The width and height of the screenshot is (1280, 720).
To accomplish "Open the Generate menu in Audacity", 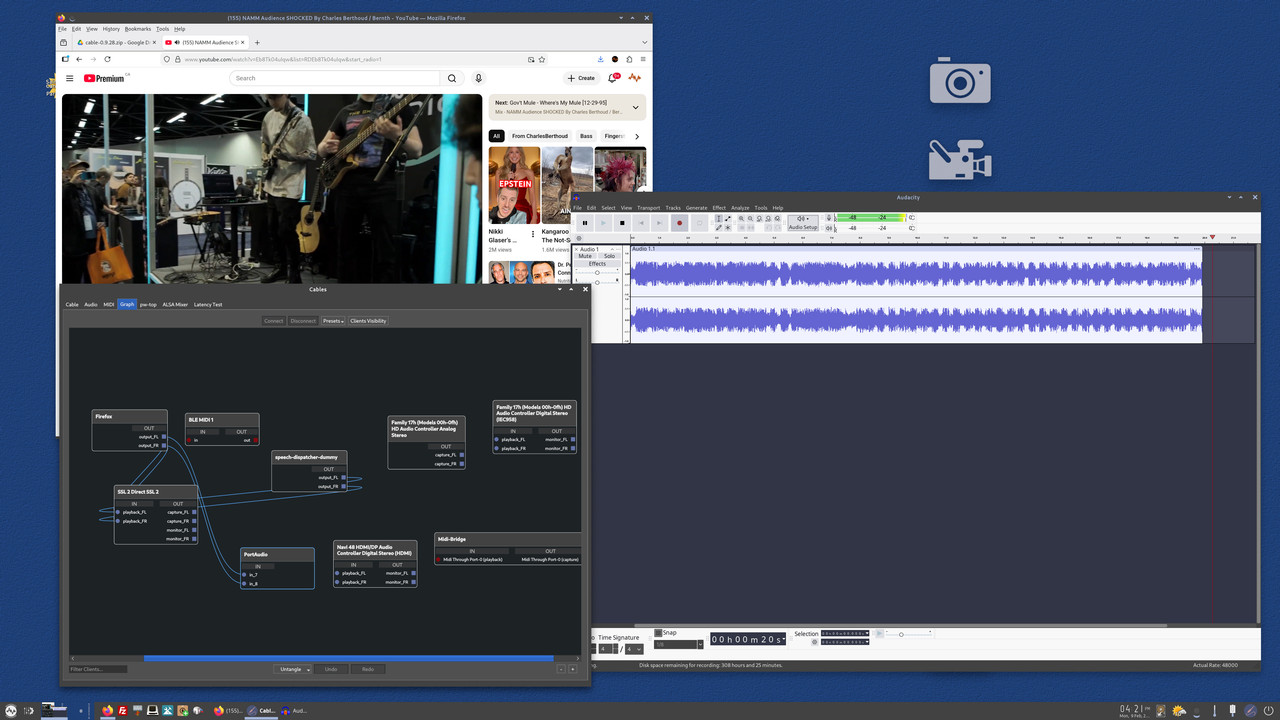I will click(696, 208).
